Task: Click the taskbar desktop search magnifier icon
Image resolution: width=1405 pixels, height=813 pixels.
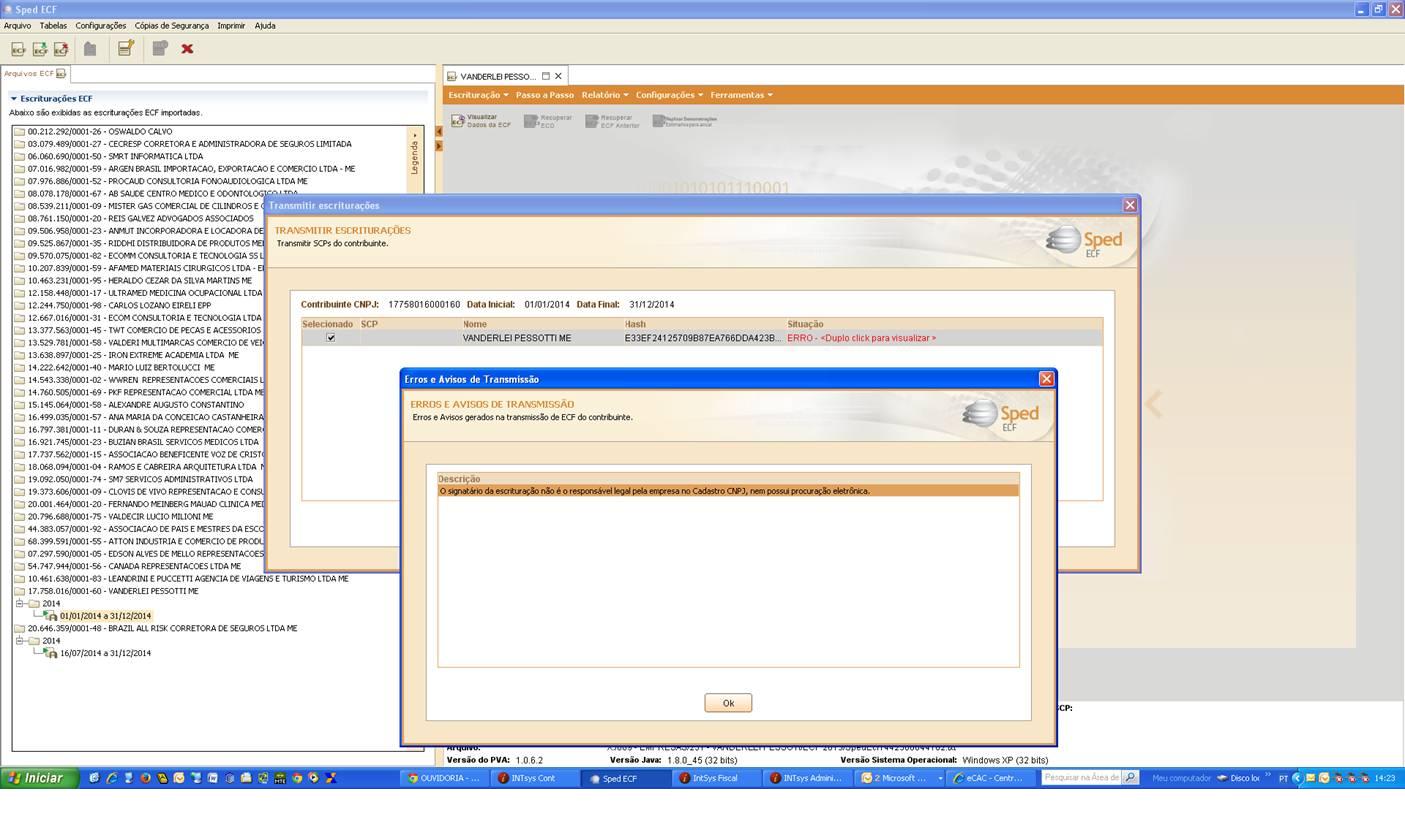Action: tap(1129, 777)
